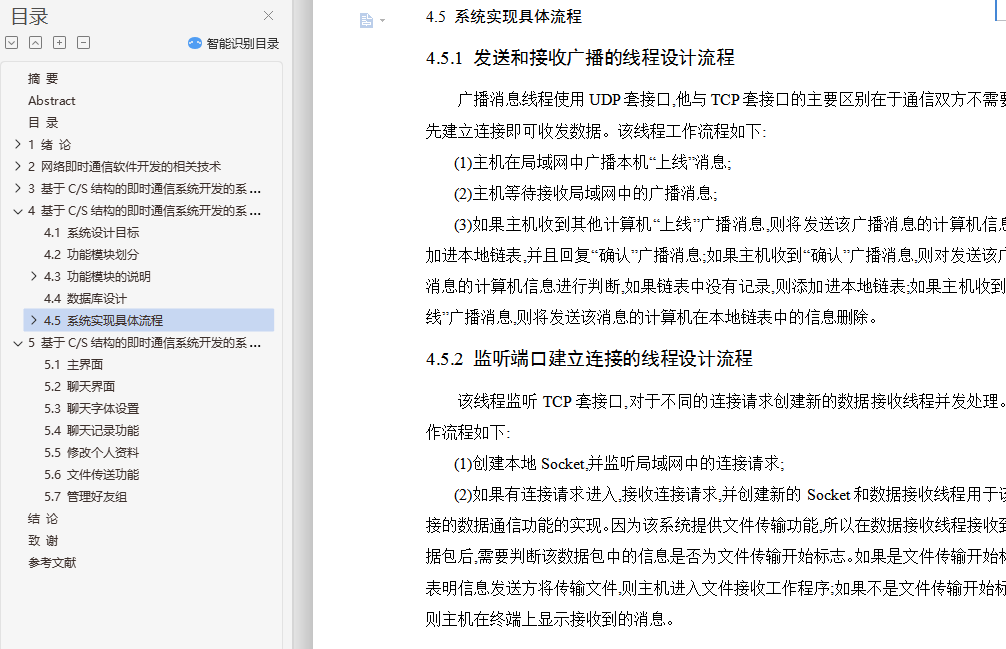Image resolution: width=1006 pixels, height=649 pixels.
Task: Click the down-chevron box icon under 目录
Action: [12, 43]
